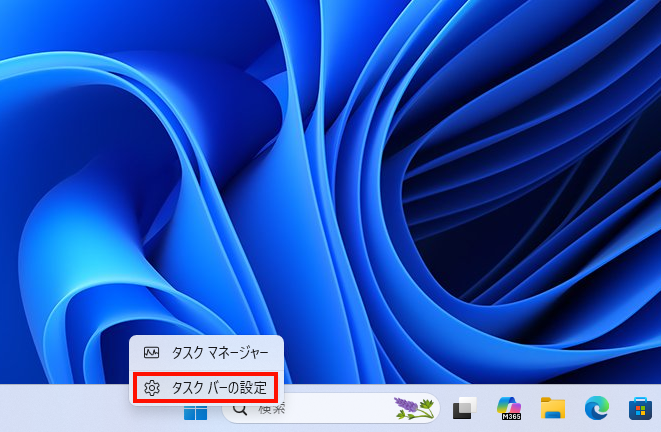The height and width of the screenshot is (432, 661).
Task: Launch Microsoft 365 Copilot app
Action: click(509, 408)
